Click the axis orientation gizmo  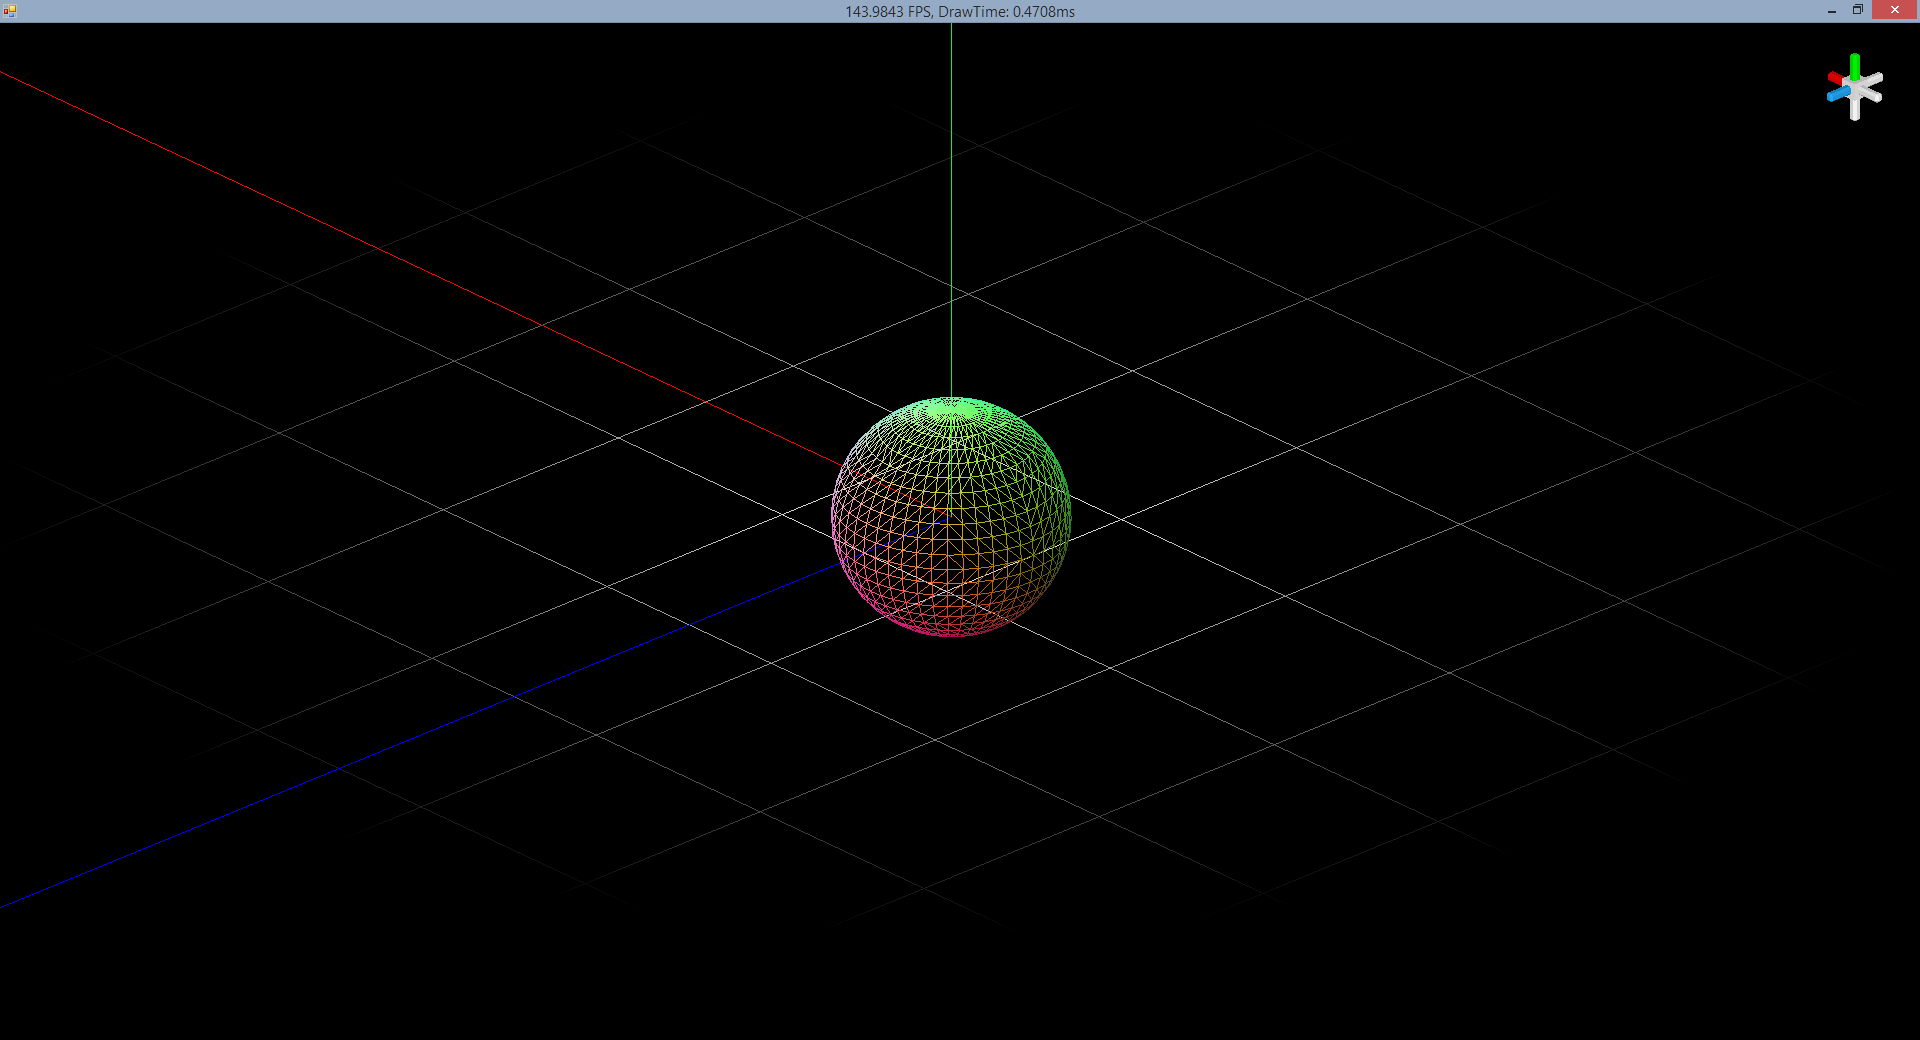pos(1855,87)
